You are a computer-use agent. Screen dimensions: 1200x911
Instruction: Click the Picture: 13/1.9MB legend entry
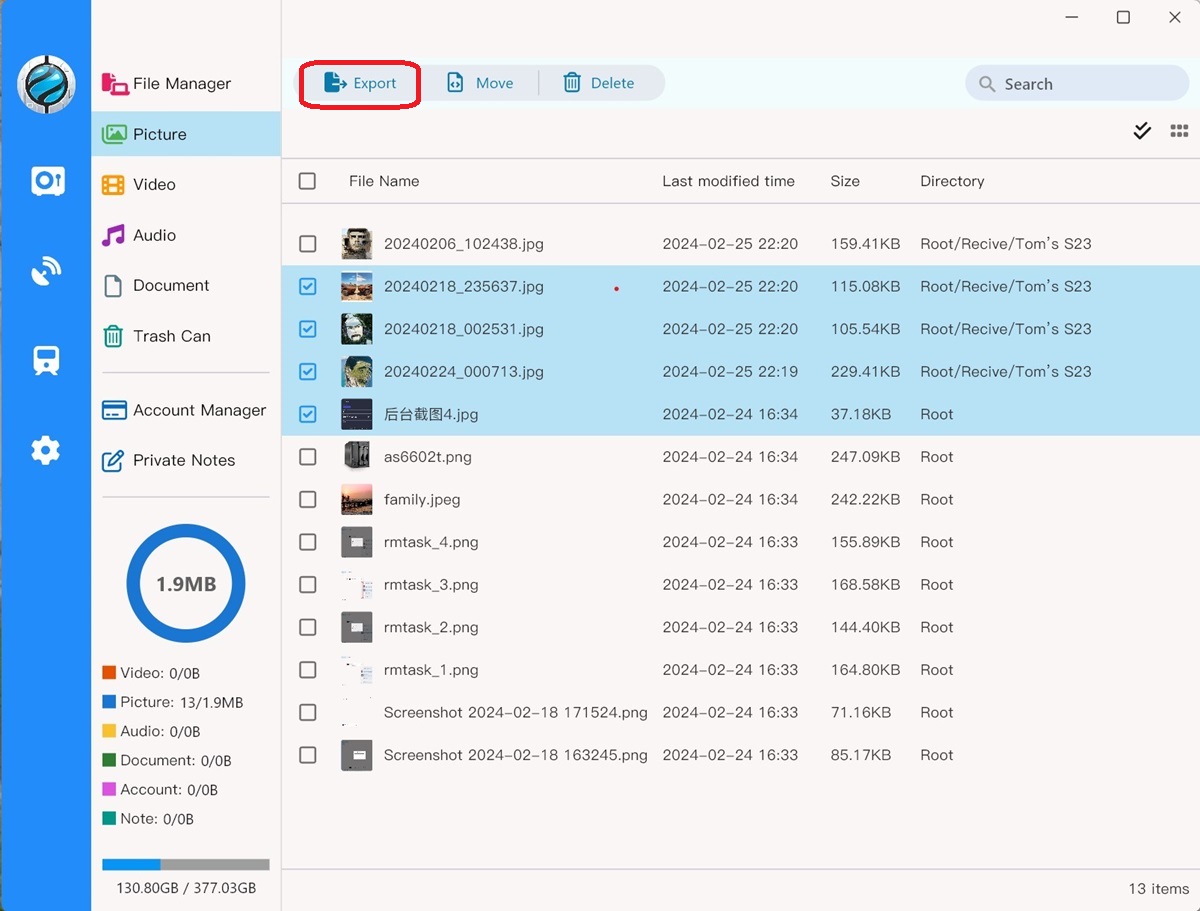172,702
